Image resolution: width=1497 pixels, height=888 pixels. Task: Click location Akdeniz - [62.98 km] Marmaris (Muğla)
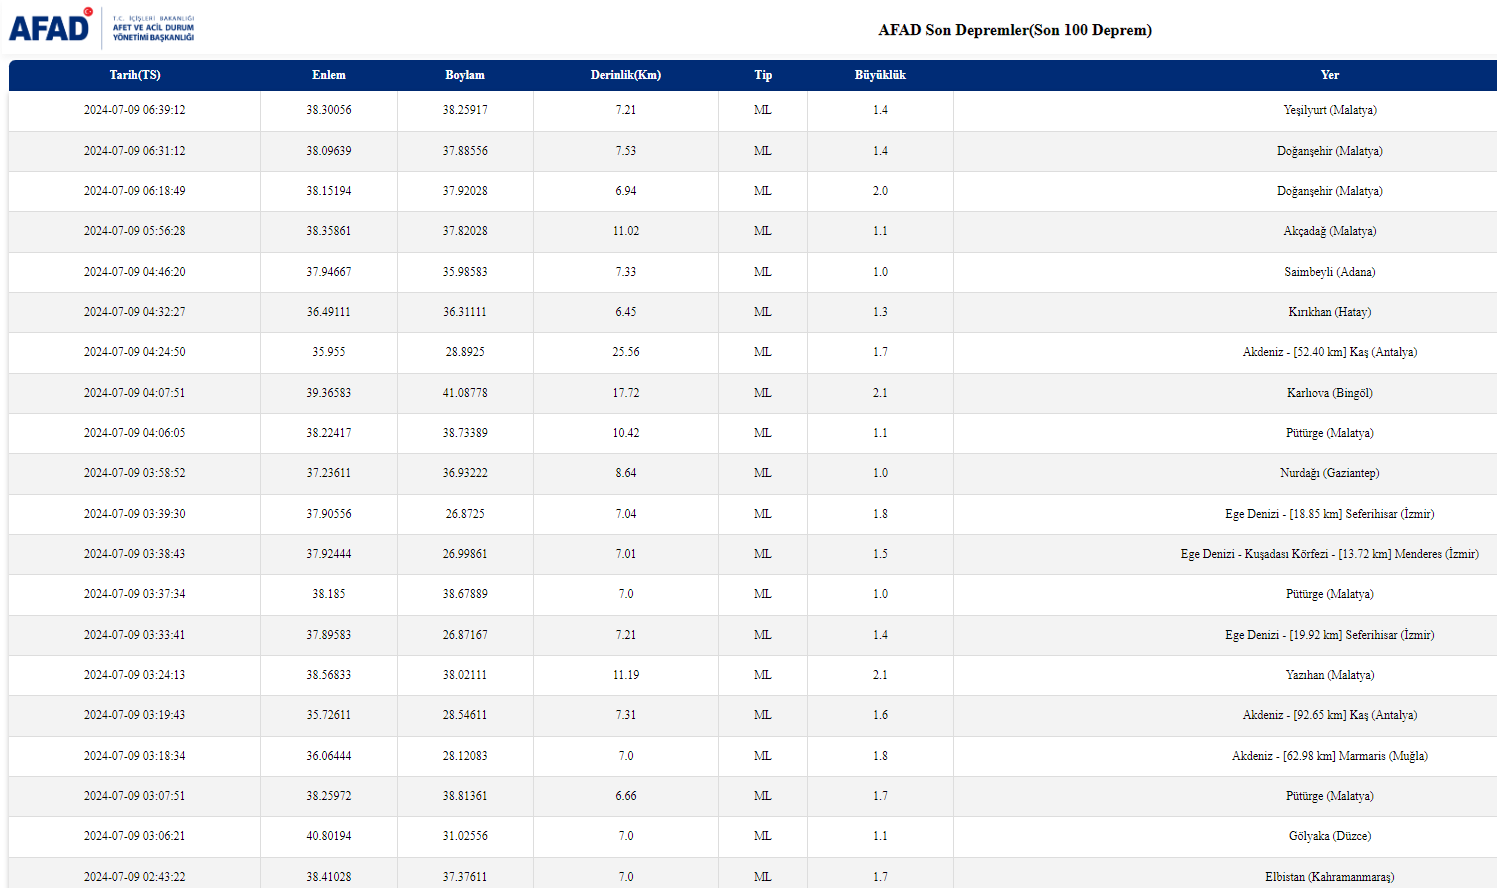point(1330,756)
